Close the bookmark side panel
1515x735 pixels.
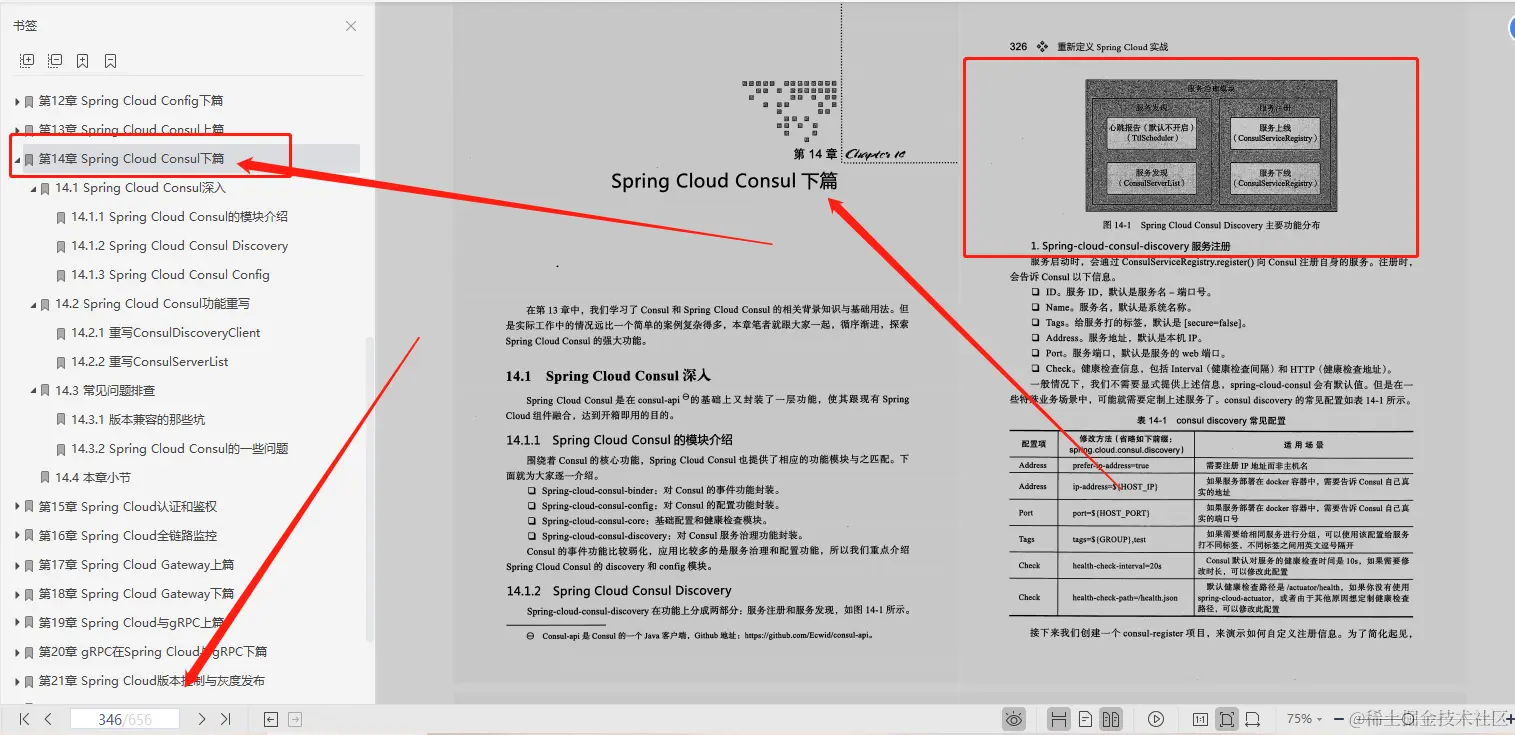click(351, 25)
